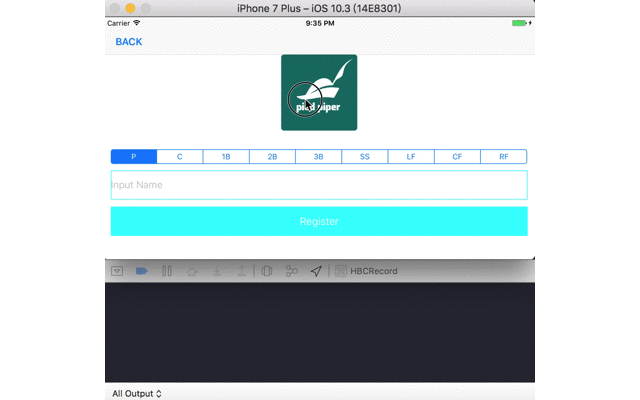Switch to the LF position segment
640x400 pixels.
click(411, 157)
